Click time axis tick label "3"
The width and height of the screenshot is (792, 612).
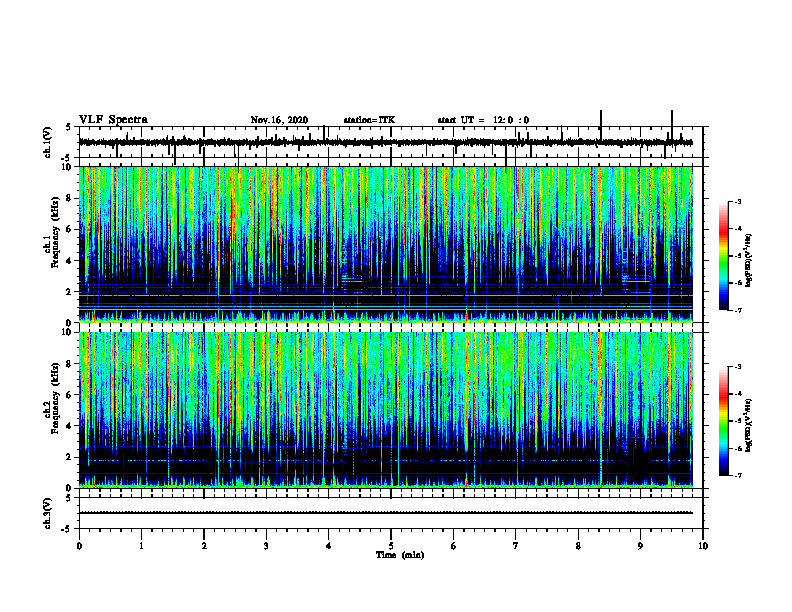(266, 546)
